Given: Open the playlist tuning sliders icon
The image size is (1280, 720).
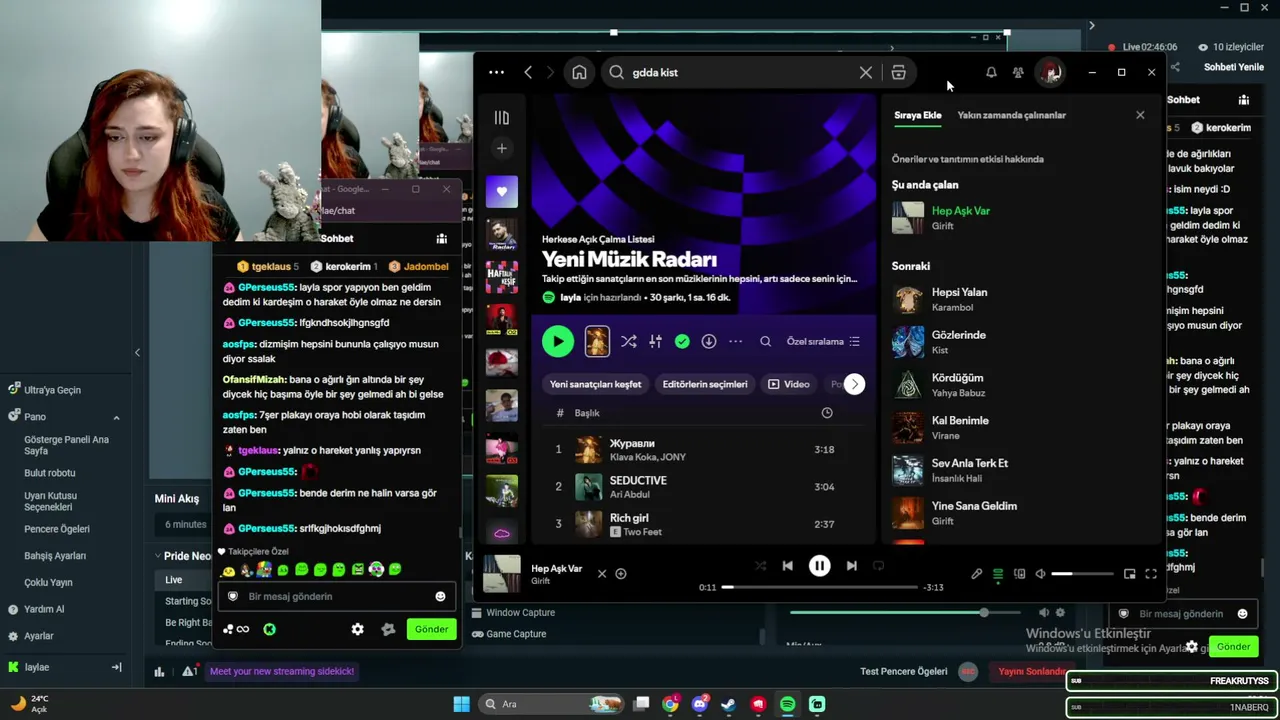Looking at the screenshot, I should (x=655, y=341).
